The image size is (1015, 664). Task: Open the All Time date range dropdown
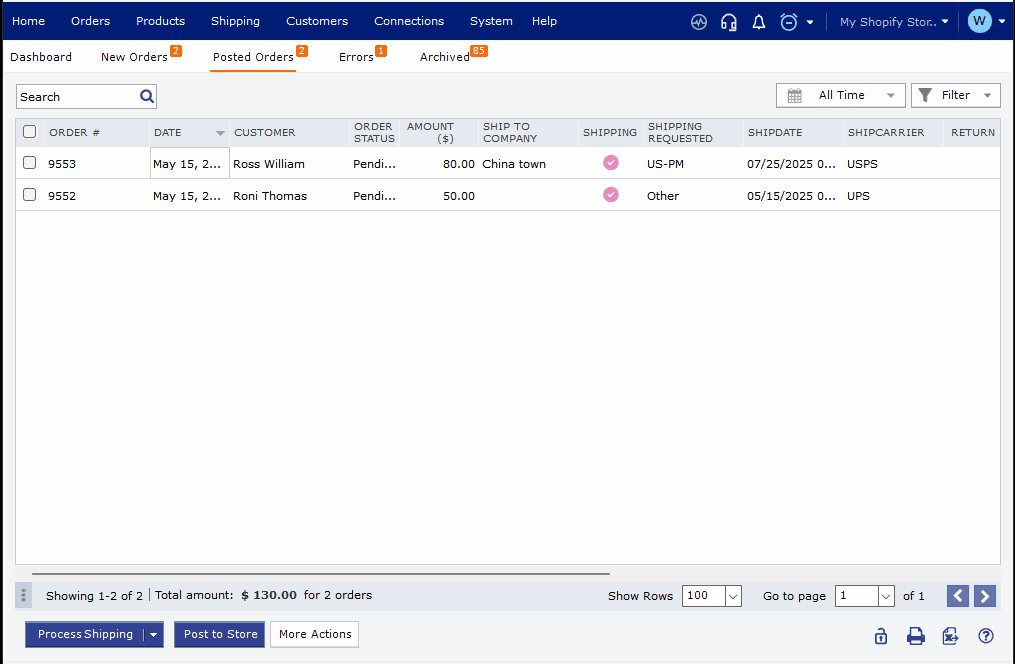tap(840, 94)
